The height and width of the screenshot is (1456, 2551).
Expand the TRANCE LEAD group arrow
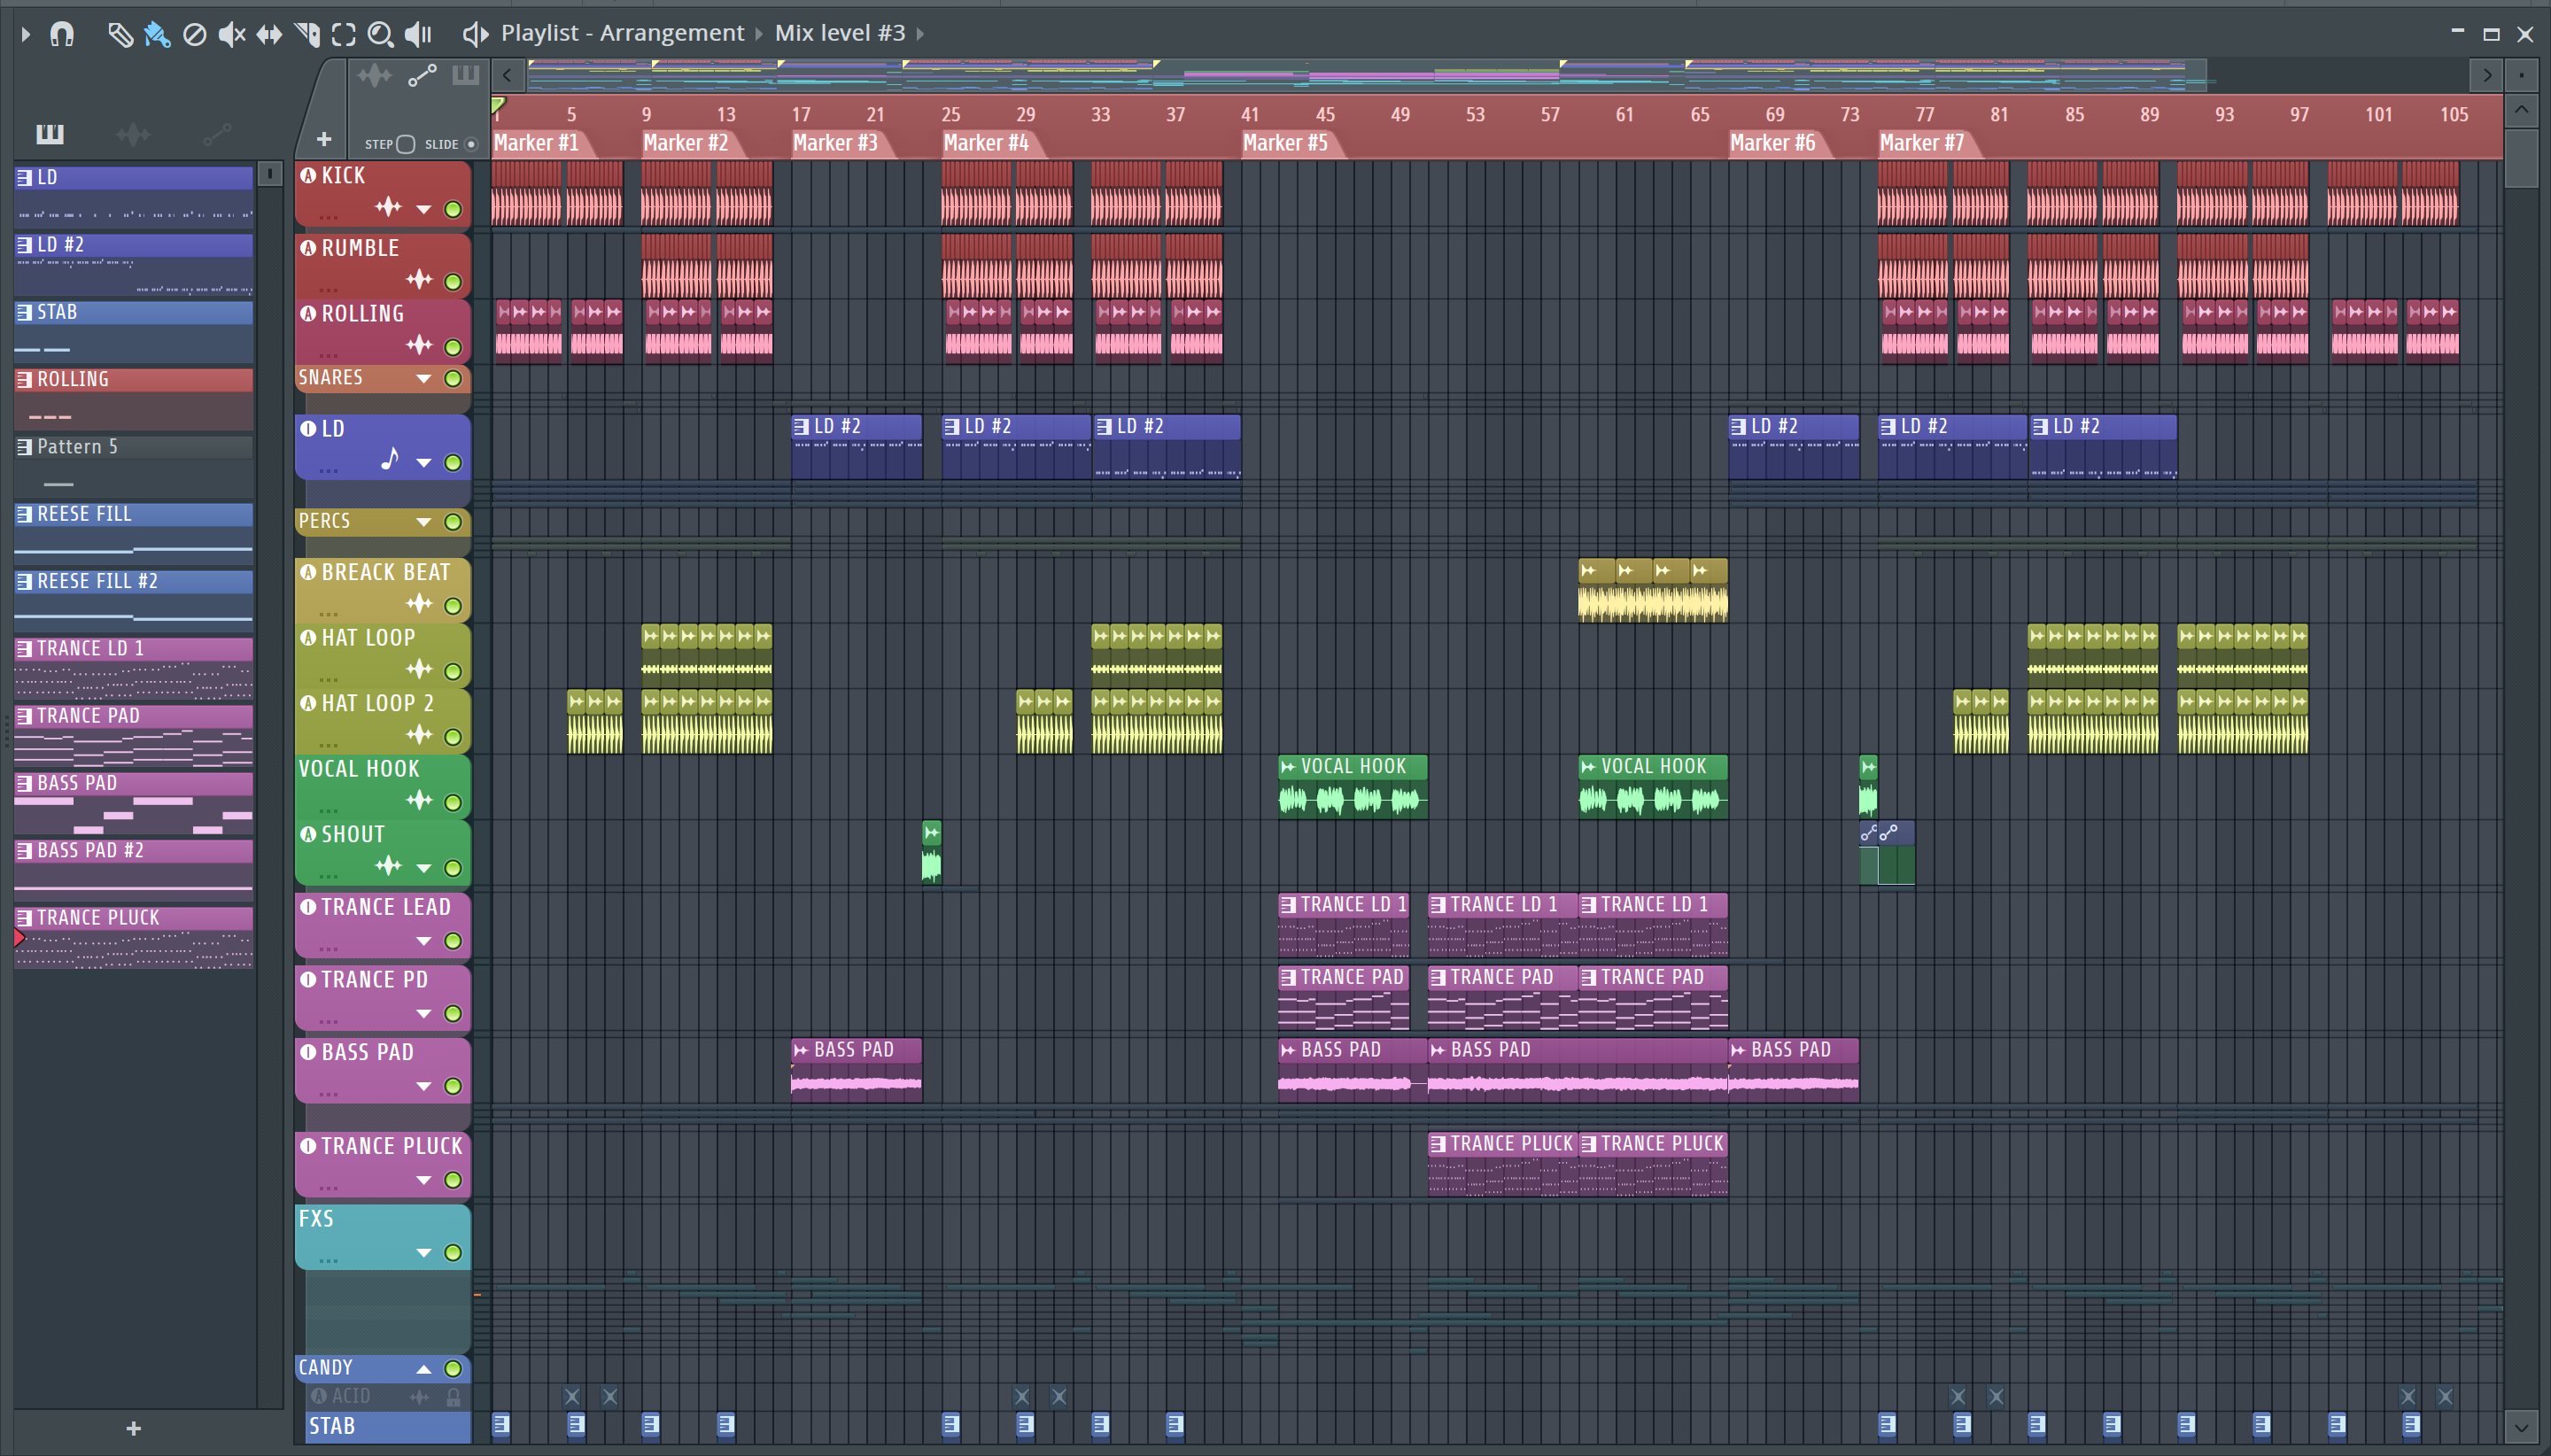tap(424, 942)
